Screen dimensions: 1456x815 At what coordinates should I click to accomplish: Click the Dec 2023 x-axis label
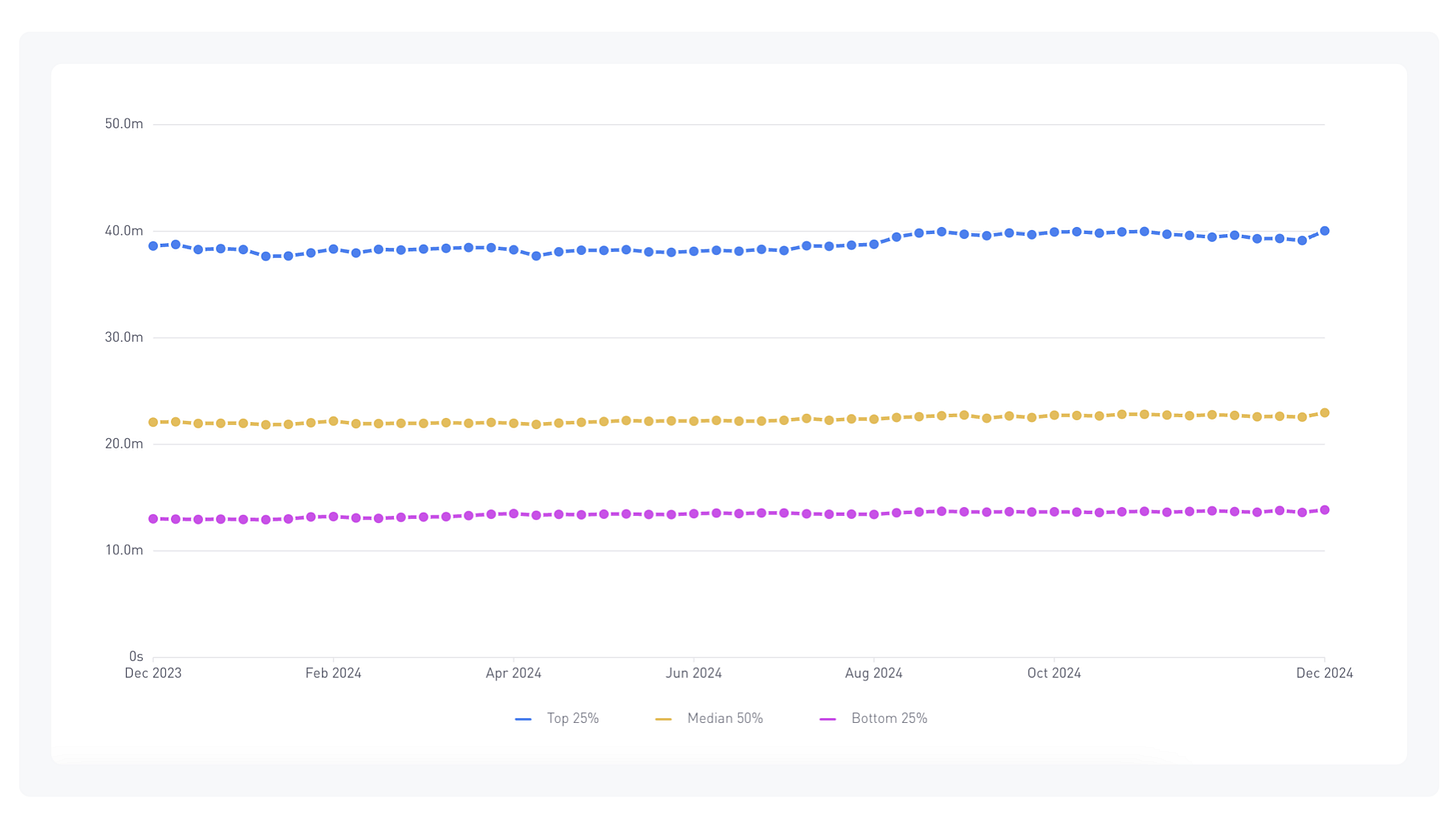point(153,674)
